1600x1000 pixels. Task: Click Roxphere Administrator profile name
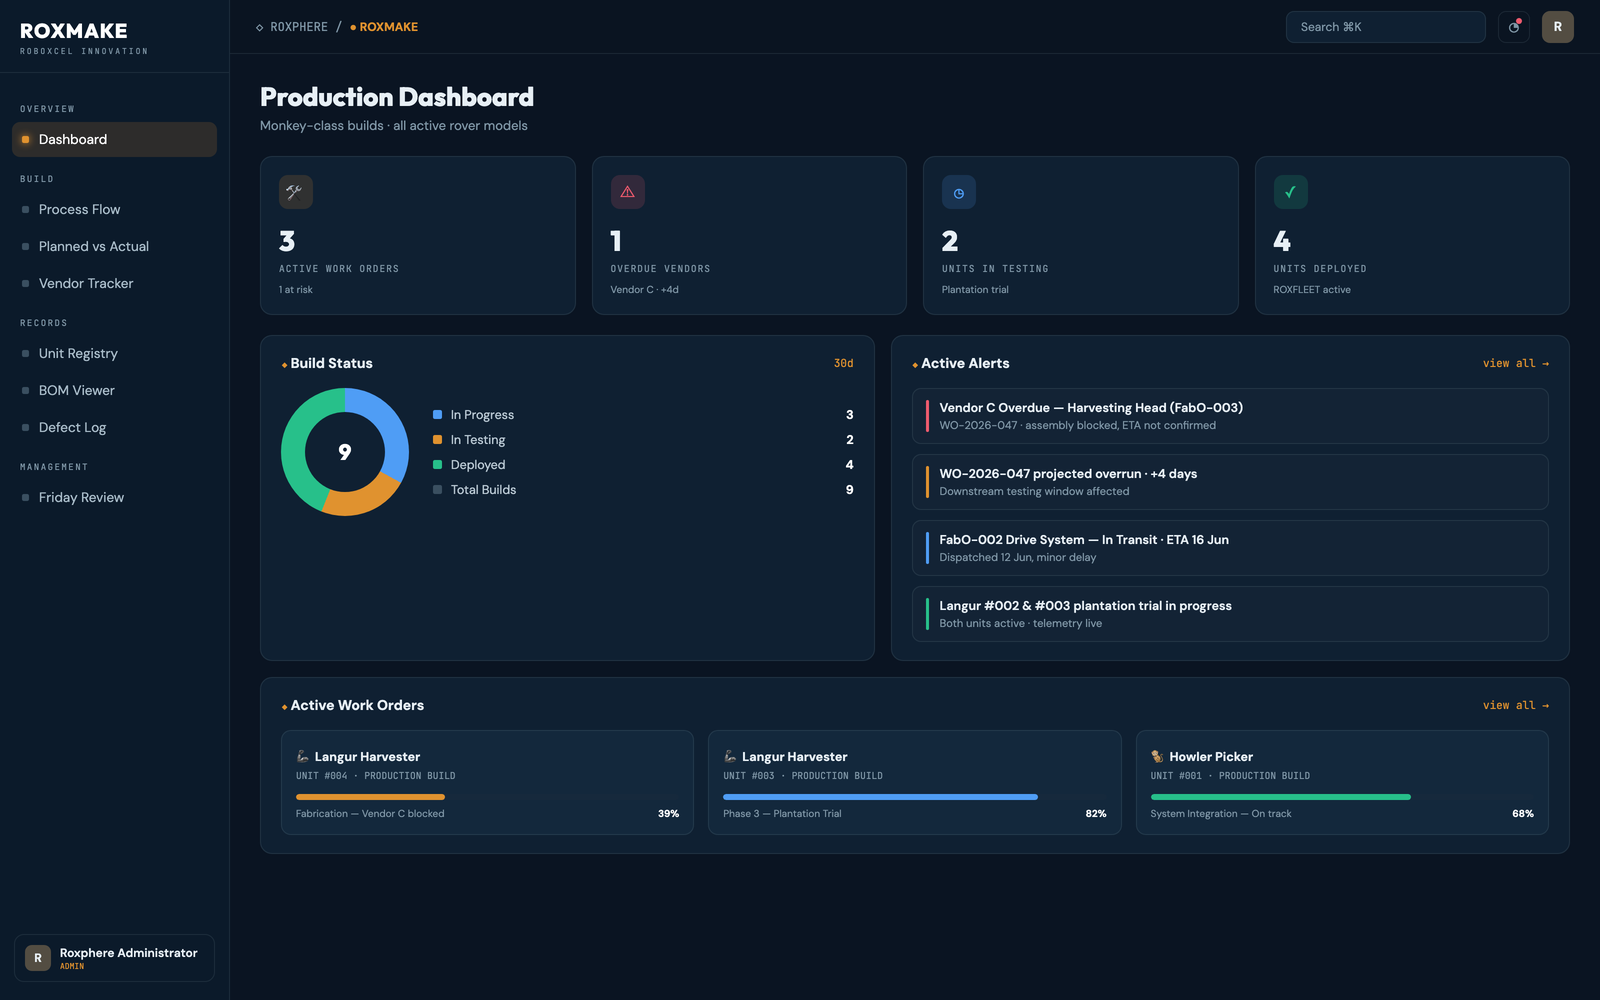pos(129,953)
